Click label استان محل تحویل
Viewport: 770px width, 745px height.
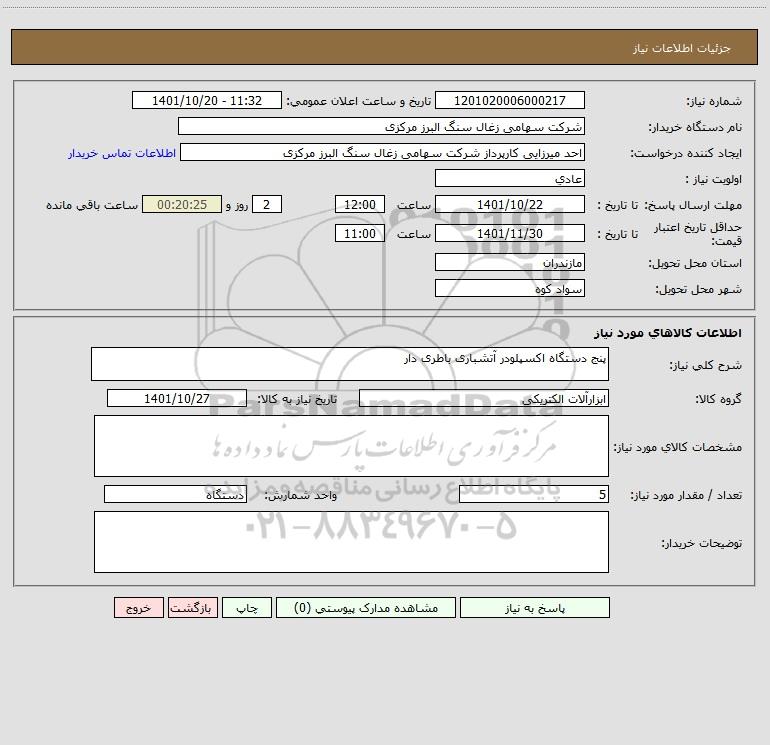pyautogui.click(x=695, y=264)
